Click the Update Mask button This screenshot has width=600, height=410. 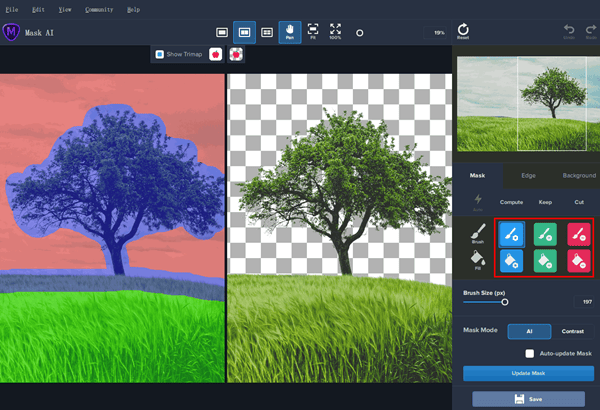pyautogui.click(x=528, y=373)
